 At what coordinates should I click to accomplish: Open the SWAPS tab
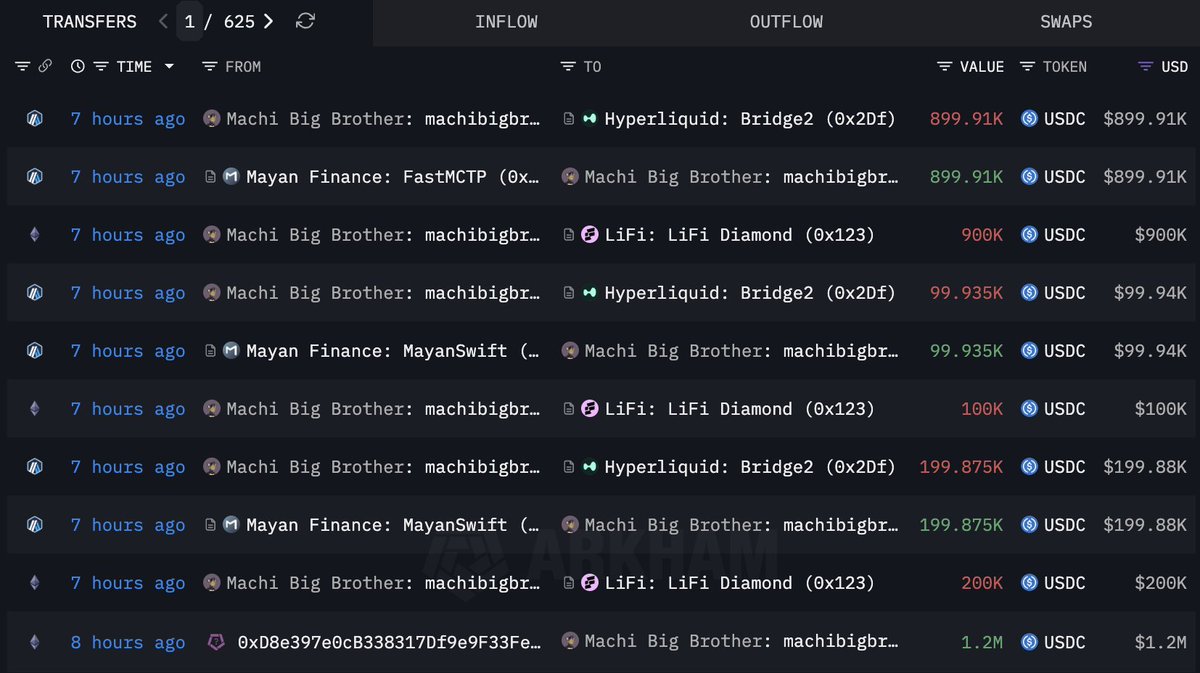coord(1065,21)
